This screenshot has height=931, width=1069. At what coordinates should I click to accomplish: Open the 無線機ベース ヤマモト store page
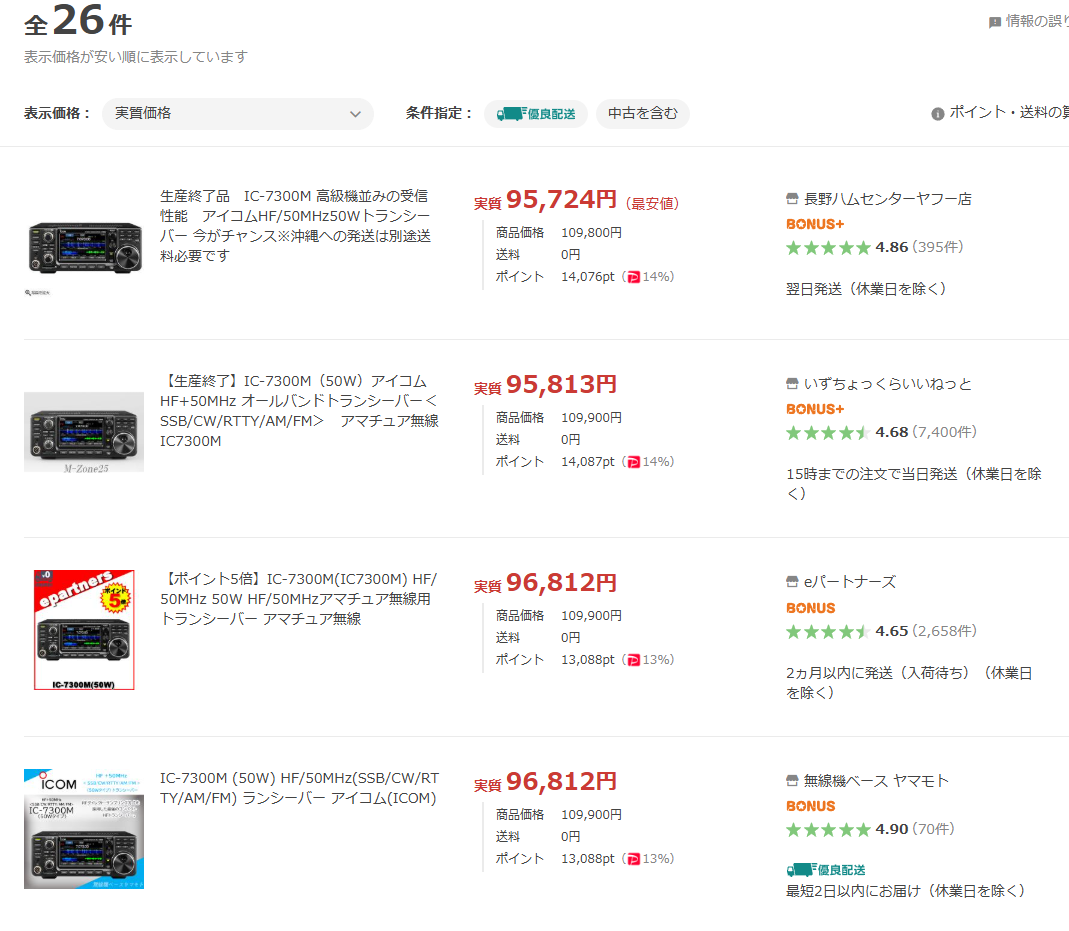[x=876, y=781]
